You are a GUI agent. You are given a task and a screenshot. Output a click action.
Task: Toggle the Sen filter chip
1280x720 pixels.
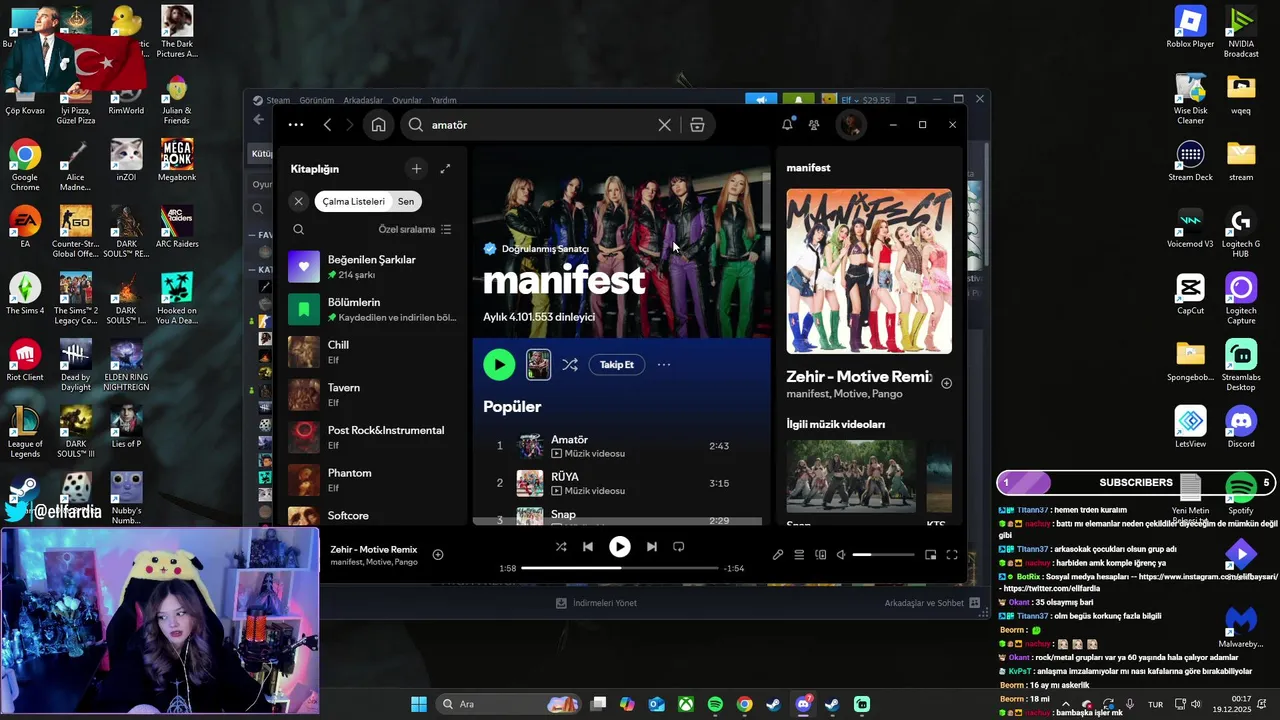click(x=406, y=201)
